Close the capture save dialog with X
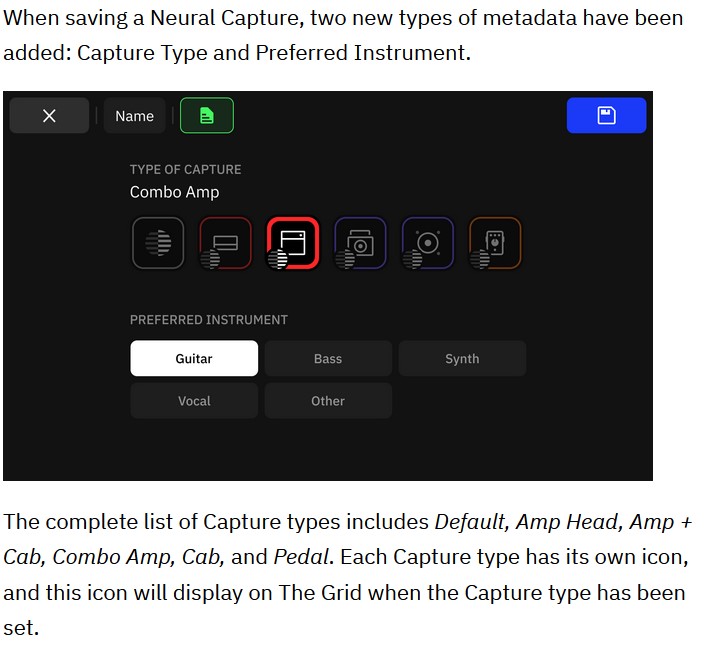 tap(49, 115)
